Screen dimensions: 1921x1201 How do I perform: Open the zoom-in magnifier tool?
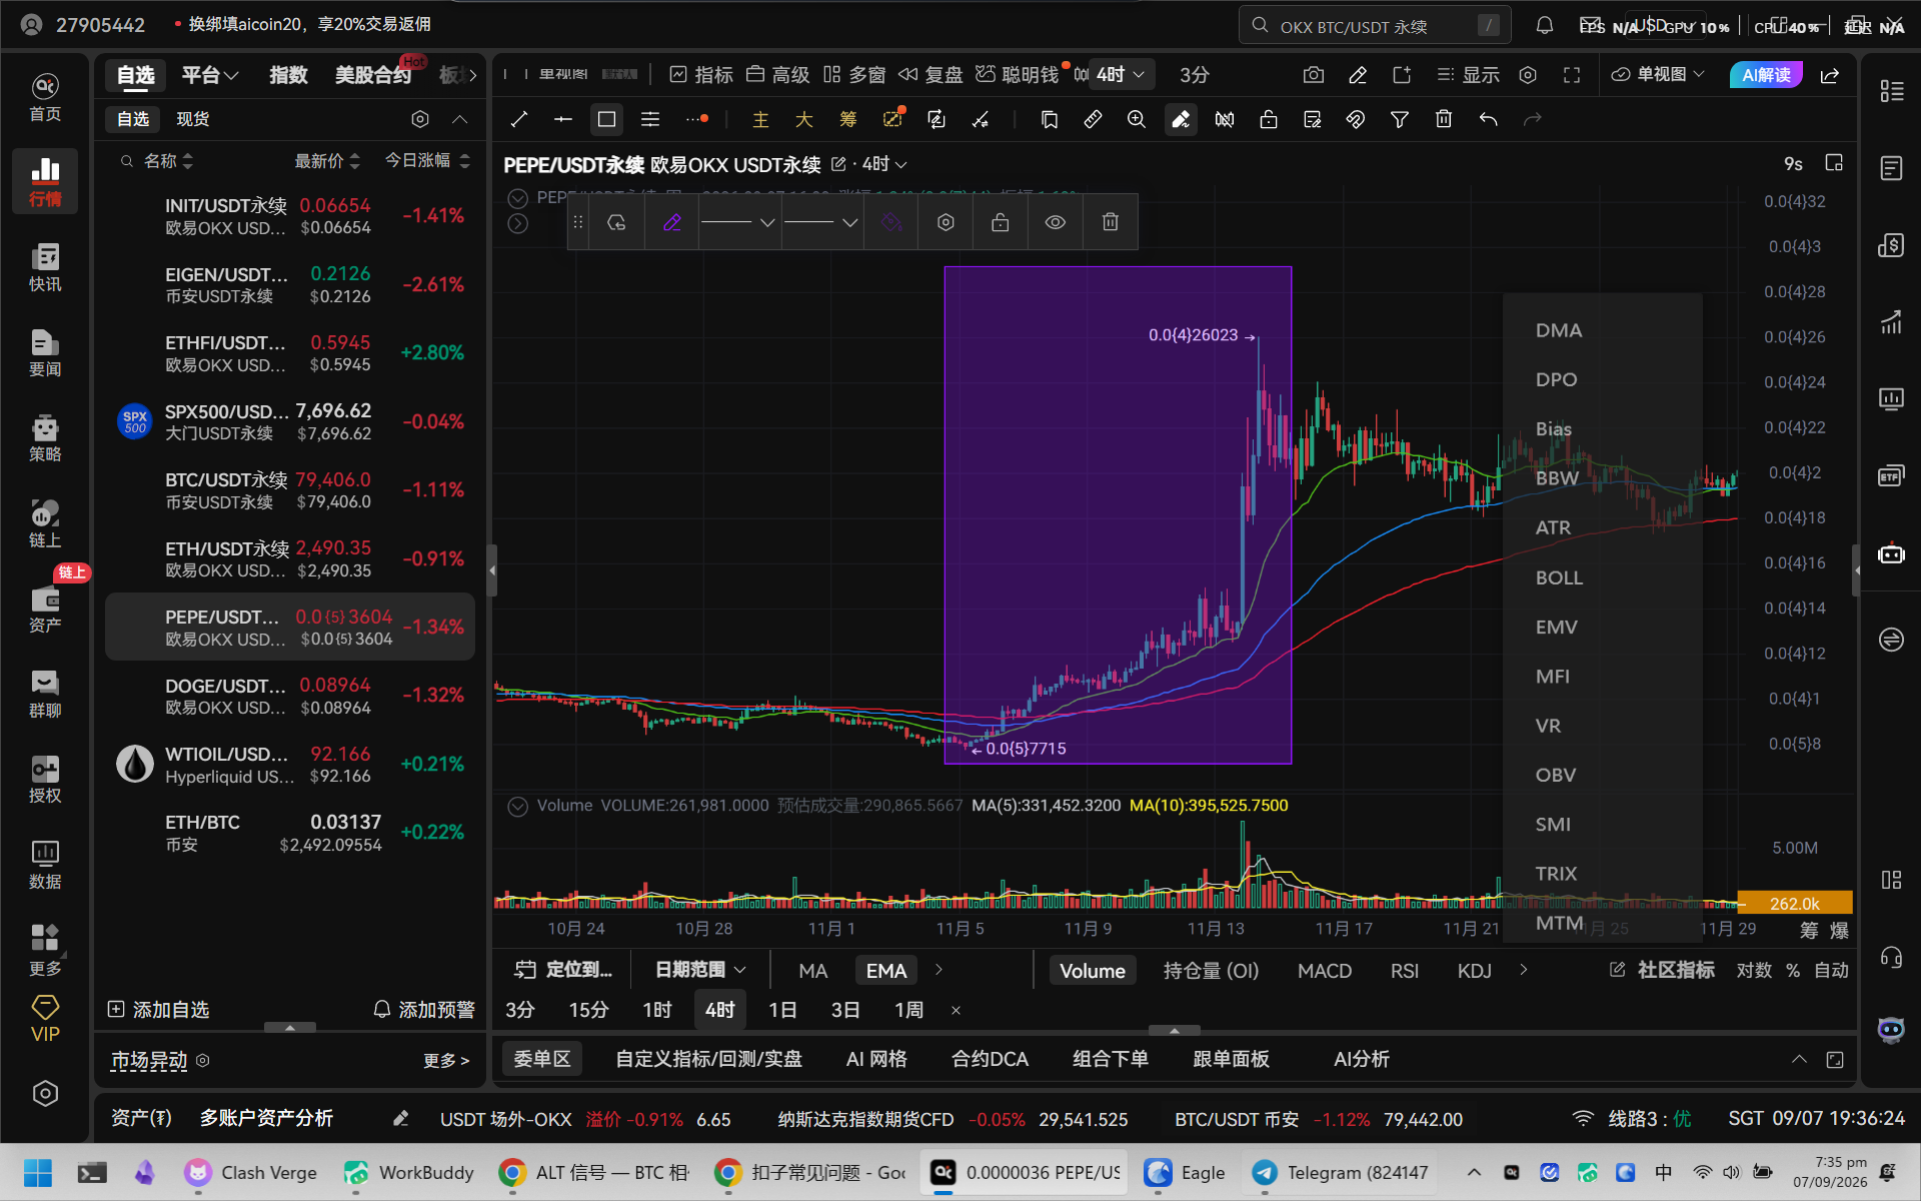click(1136, 120)
